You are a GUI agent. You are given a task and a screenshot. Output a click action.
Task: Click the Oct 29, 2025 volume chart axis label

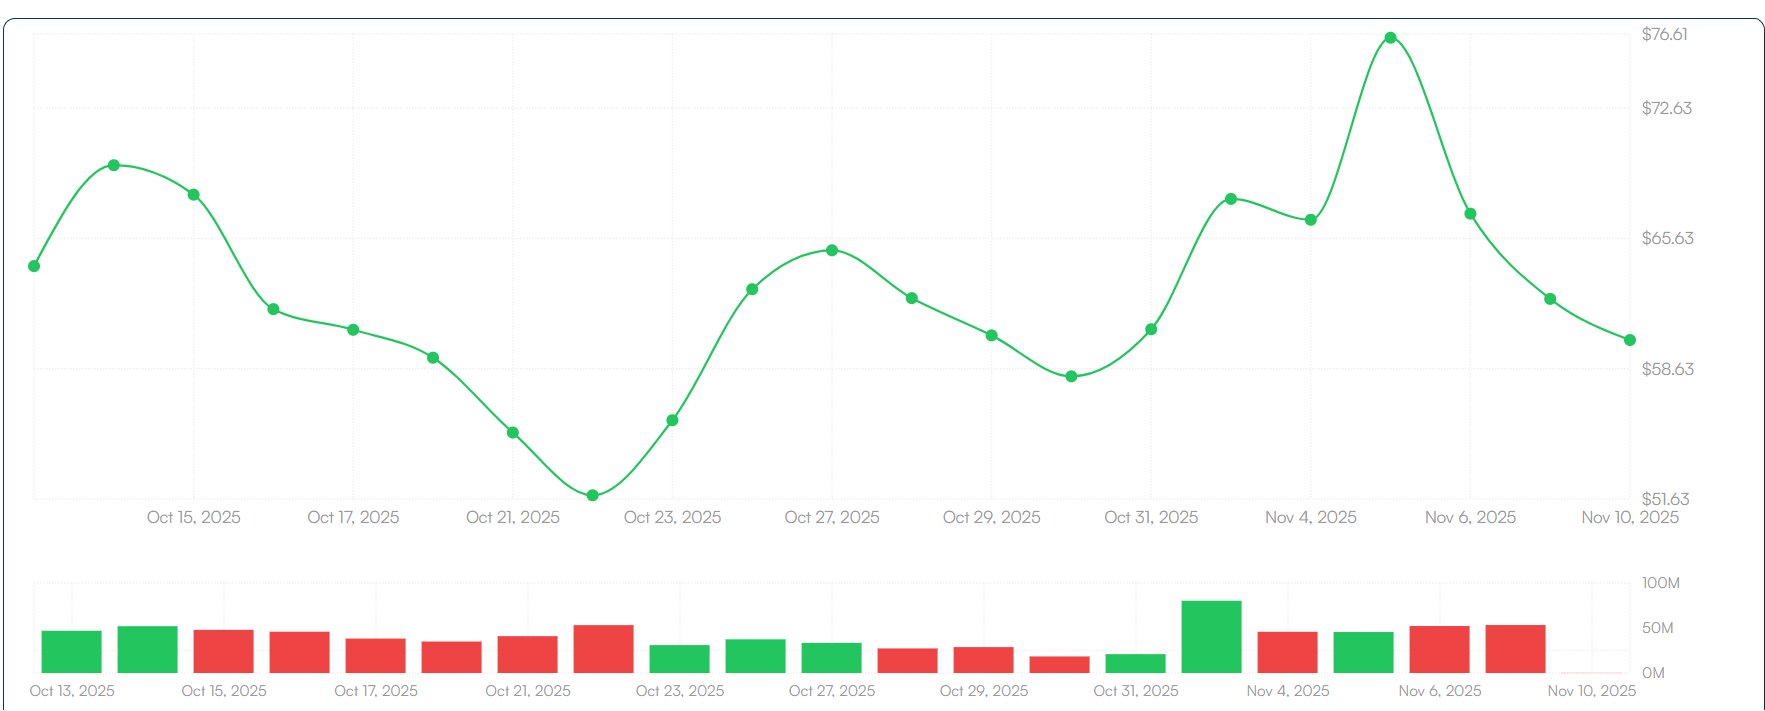coord(983,691)
